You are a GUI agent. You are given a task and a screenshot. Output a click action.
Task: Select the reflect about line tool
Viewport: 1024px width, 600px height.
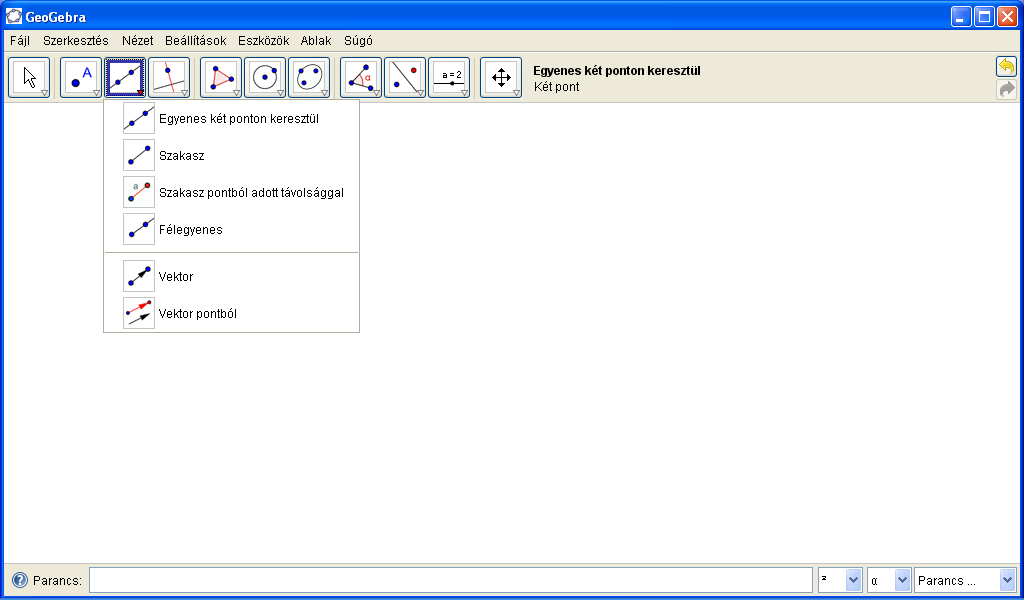(405, 78)
